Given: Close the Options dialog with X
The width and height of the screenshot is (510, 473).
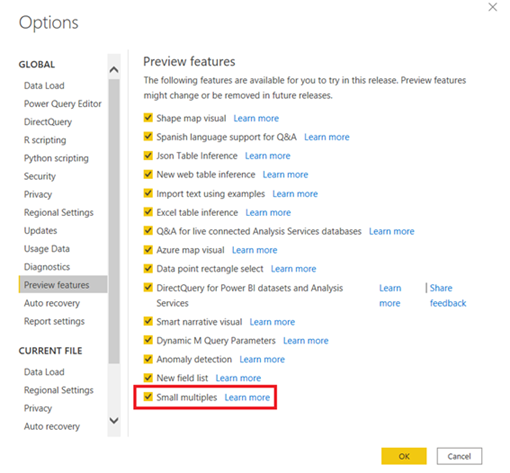Looking at the screenshot, I should coord(493,7).
